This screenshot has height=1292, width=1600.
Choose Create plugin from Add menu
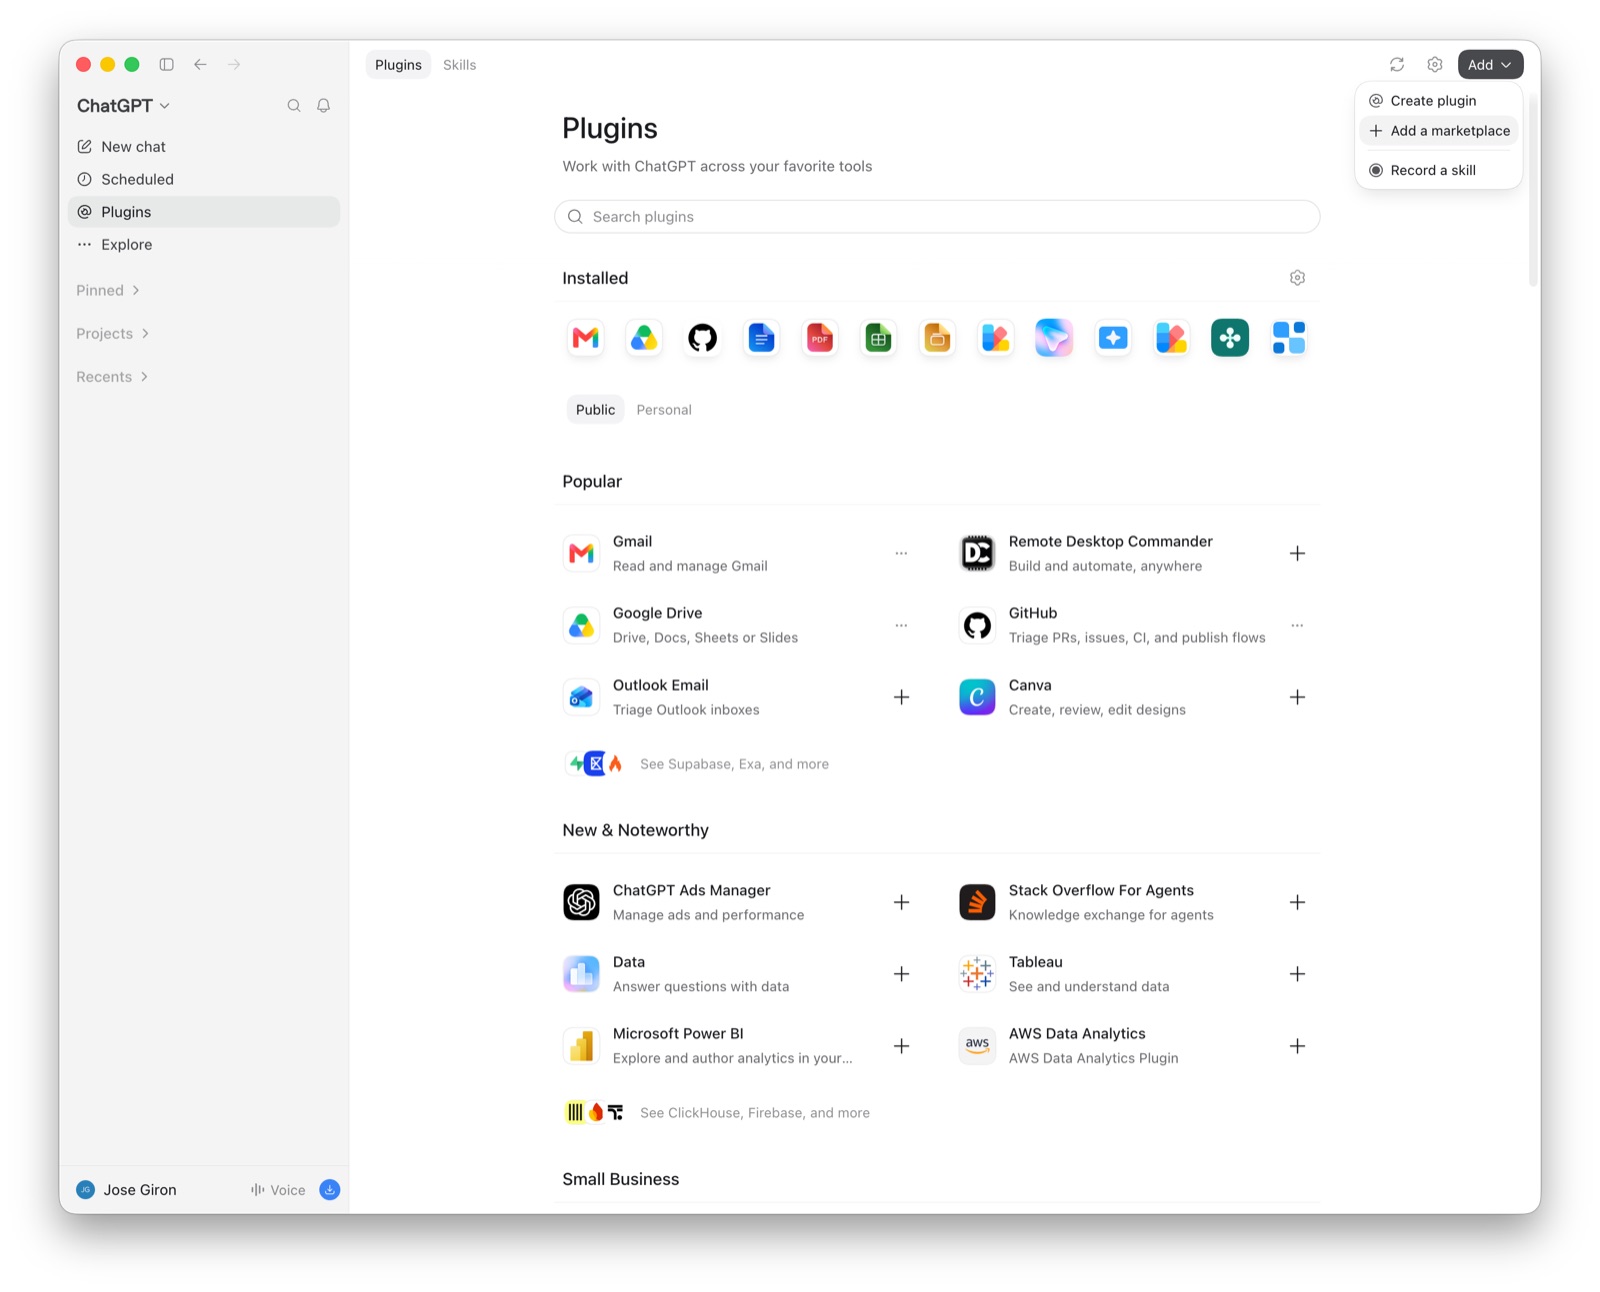point(1439,100)
